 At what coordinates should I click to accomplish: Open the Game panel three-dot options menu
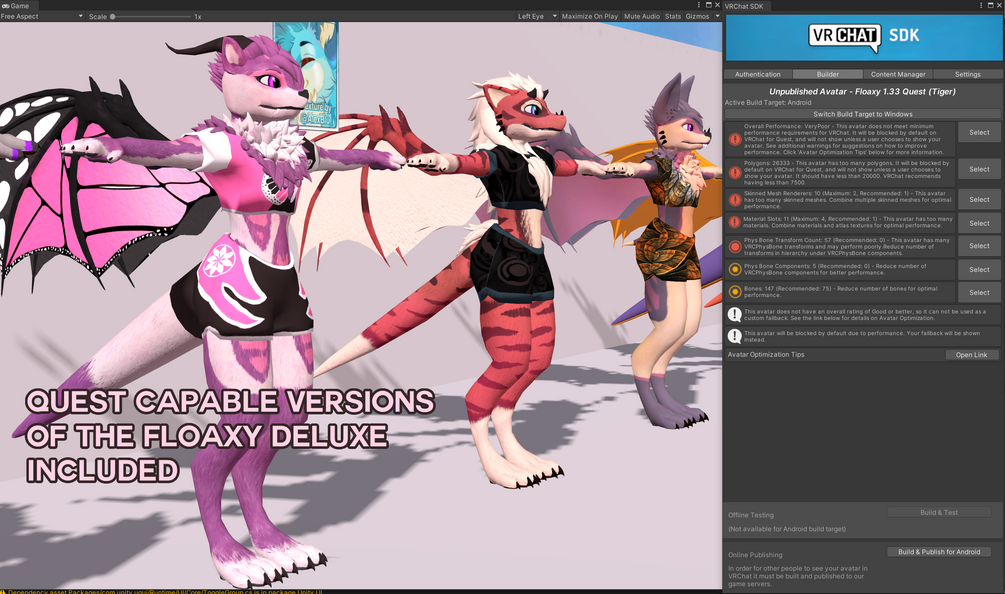[x=699, y=5]
